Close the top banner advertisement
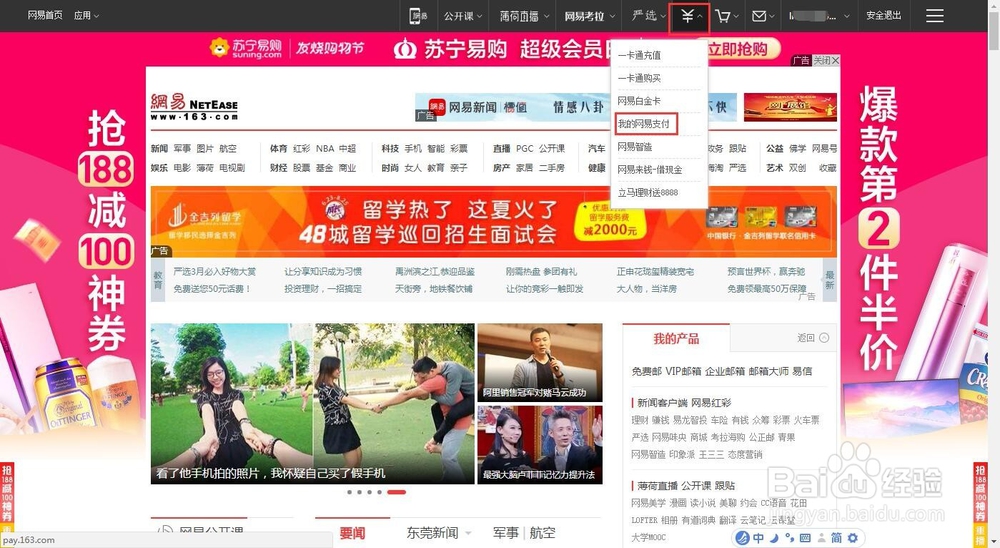The height and width of the screenshot is (548, 1000). pyautogui.click(x=825, y=60)
